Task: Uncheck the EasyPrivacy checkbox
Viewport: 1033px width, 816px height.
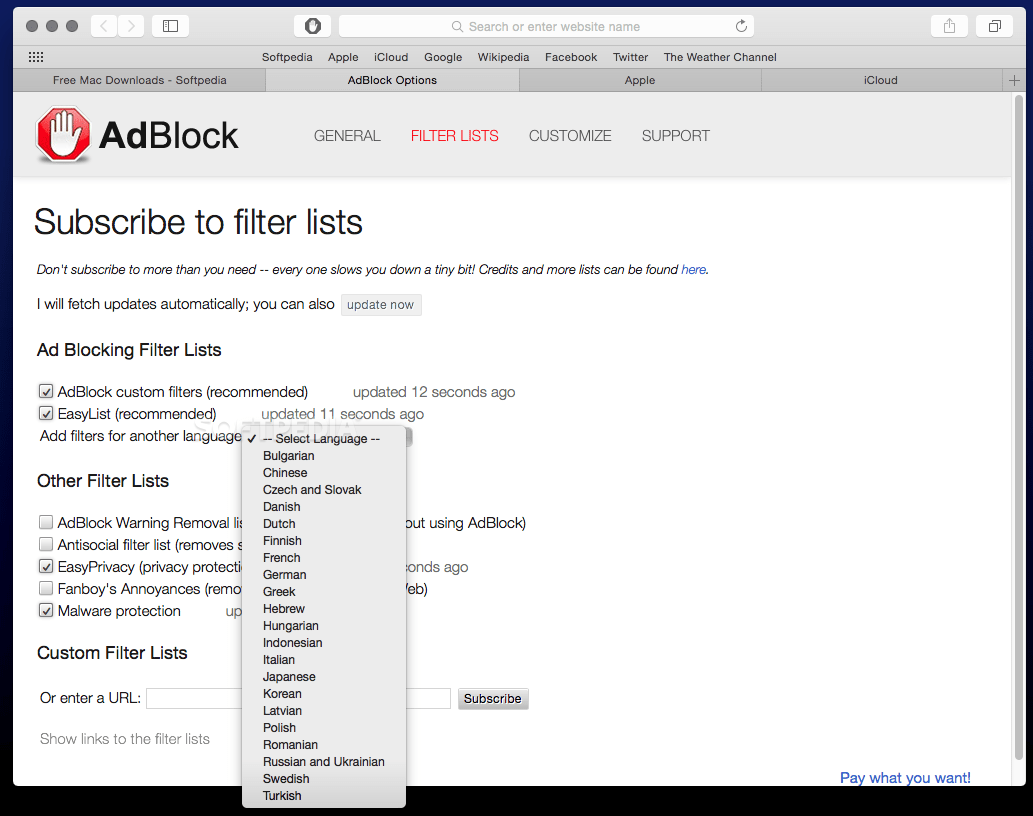Action: 45,566
